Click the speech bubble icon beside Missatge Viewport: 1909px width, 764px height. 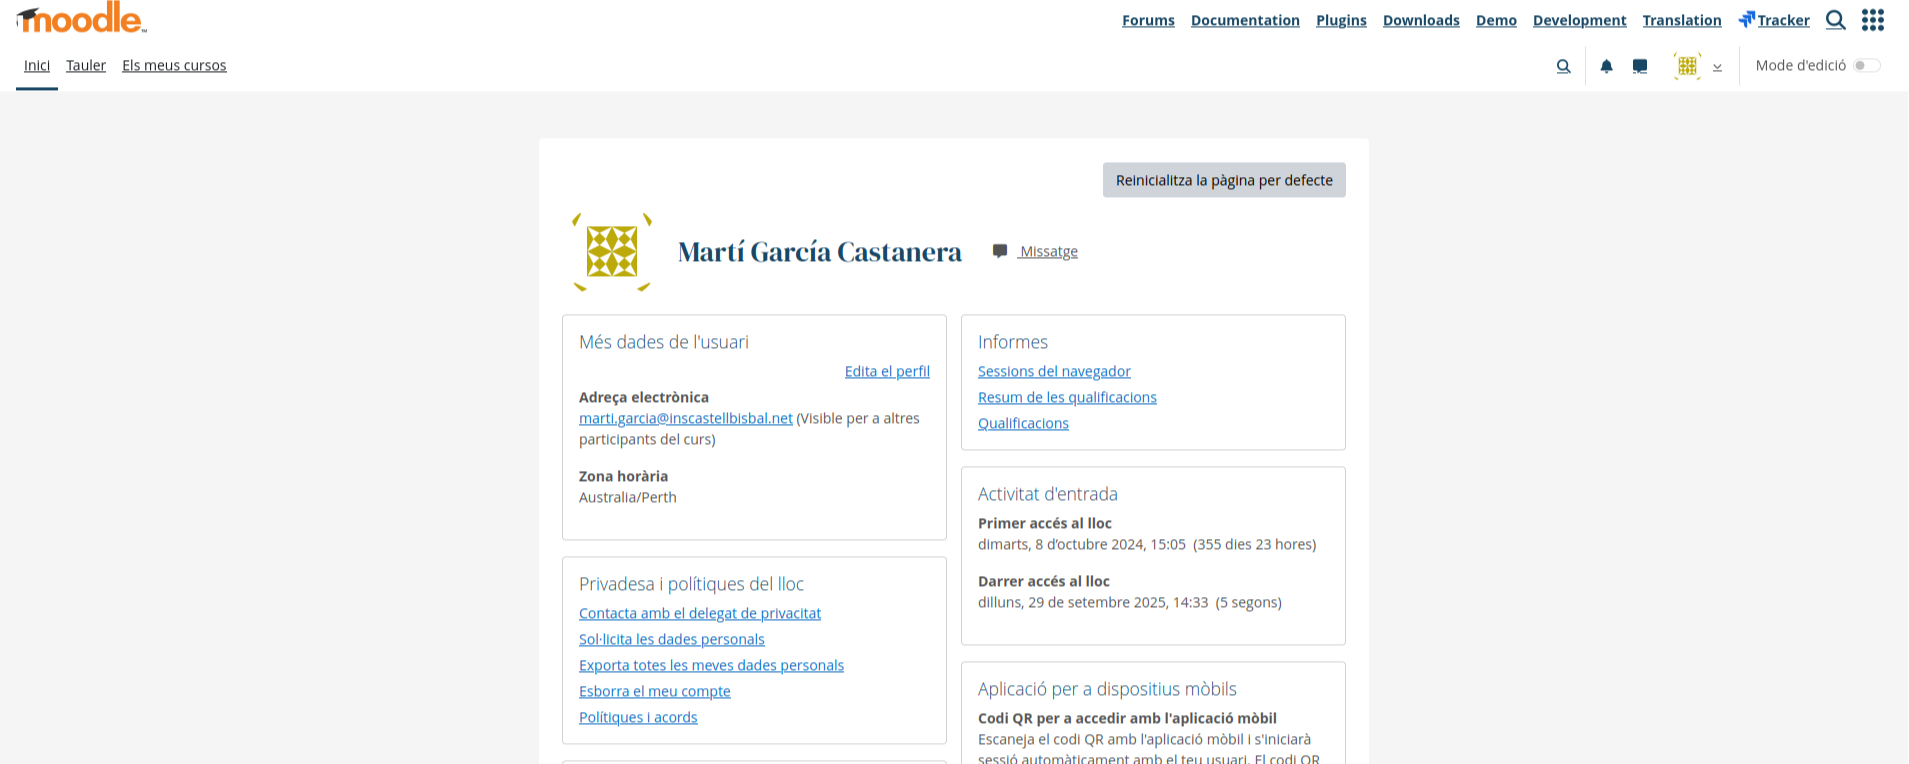click(x=999, y=251)
